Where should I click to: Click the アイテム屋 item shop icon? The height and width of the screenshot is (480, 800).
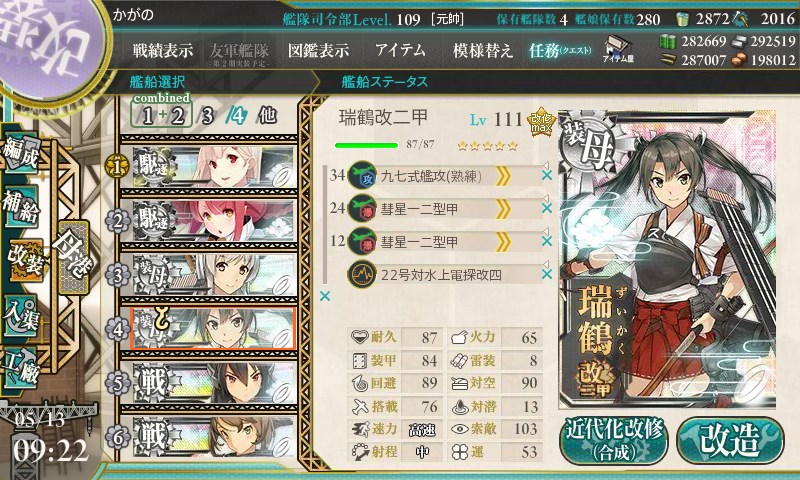click(x=618, y=49)
